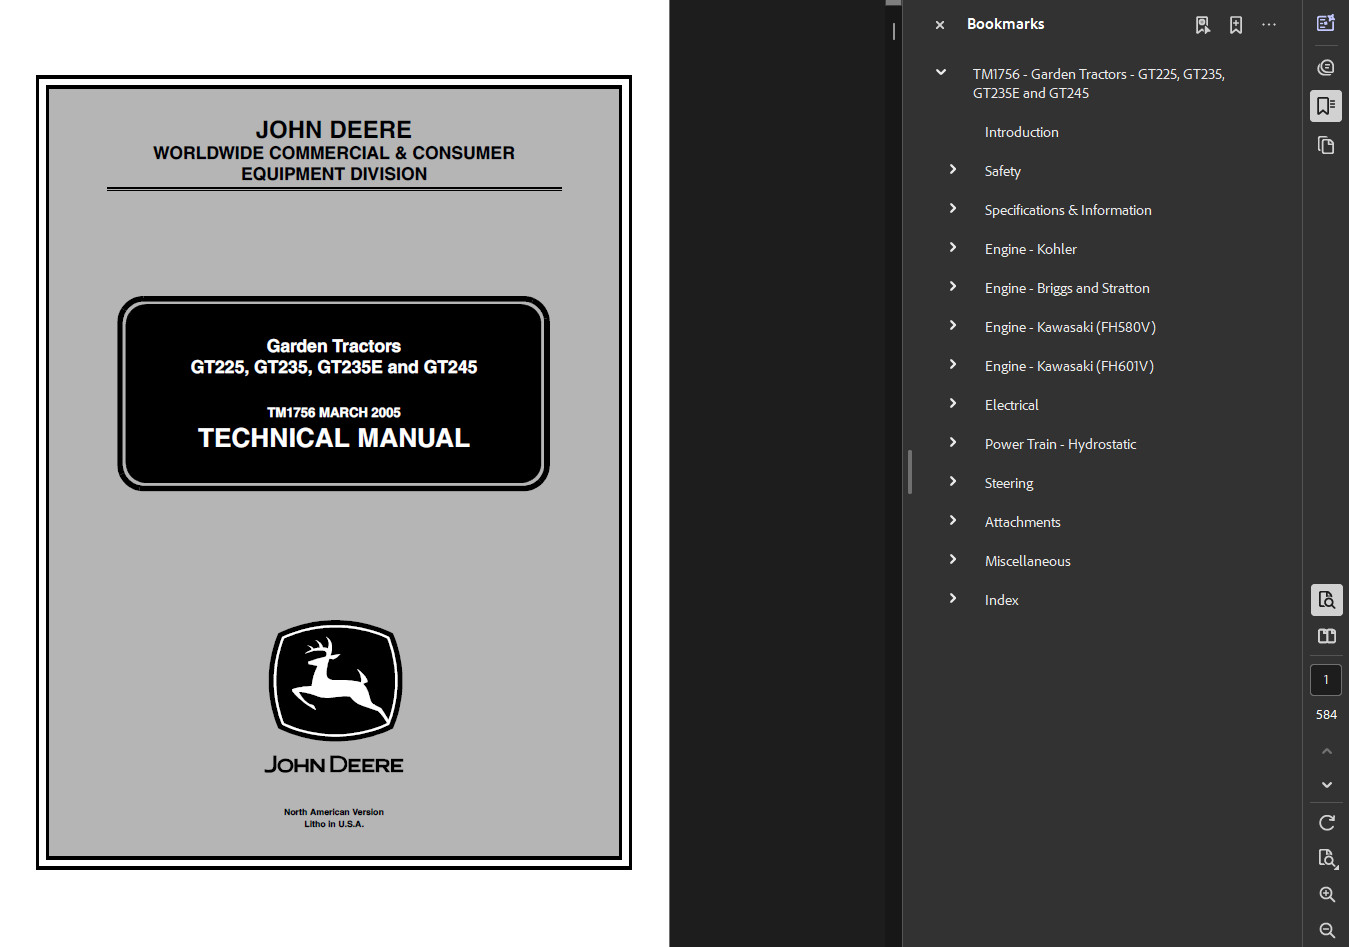This screenshot has width=1349, height=947.
Task: Zoom out using the magnifier minus icon
Action: (x=1327, y=931)
